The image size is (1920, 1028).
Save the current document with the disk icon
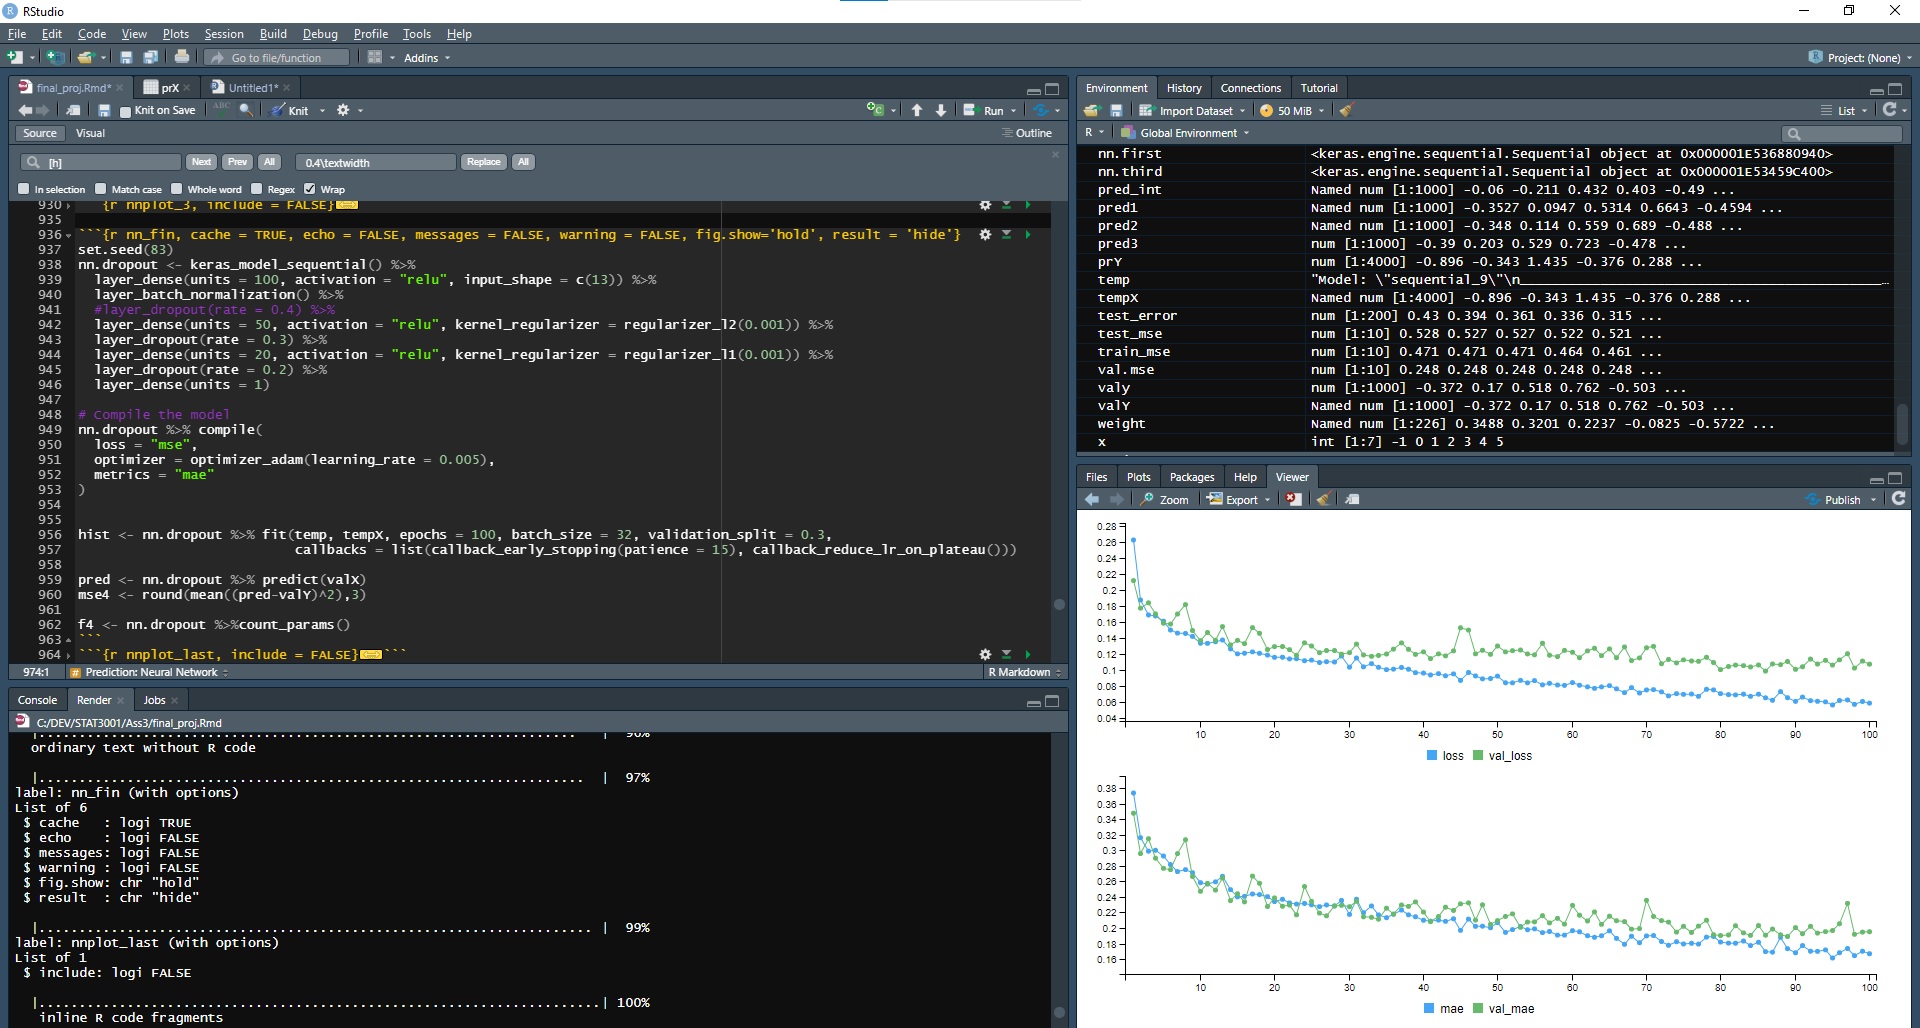[104, 111]
